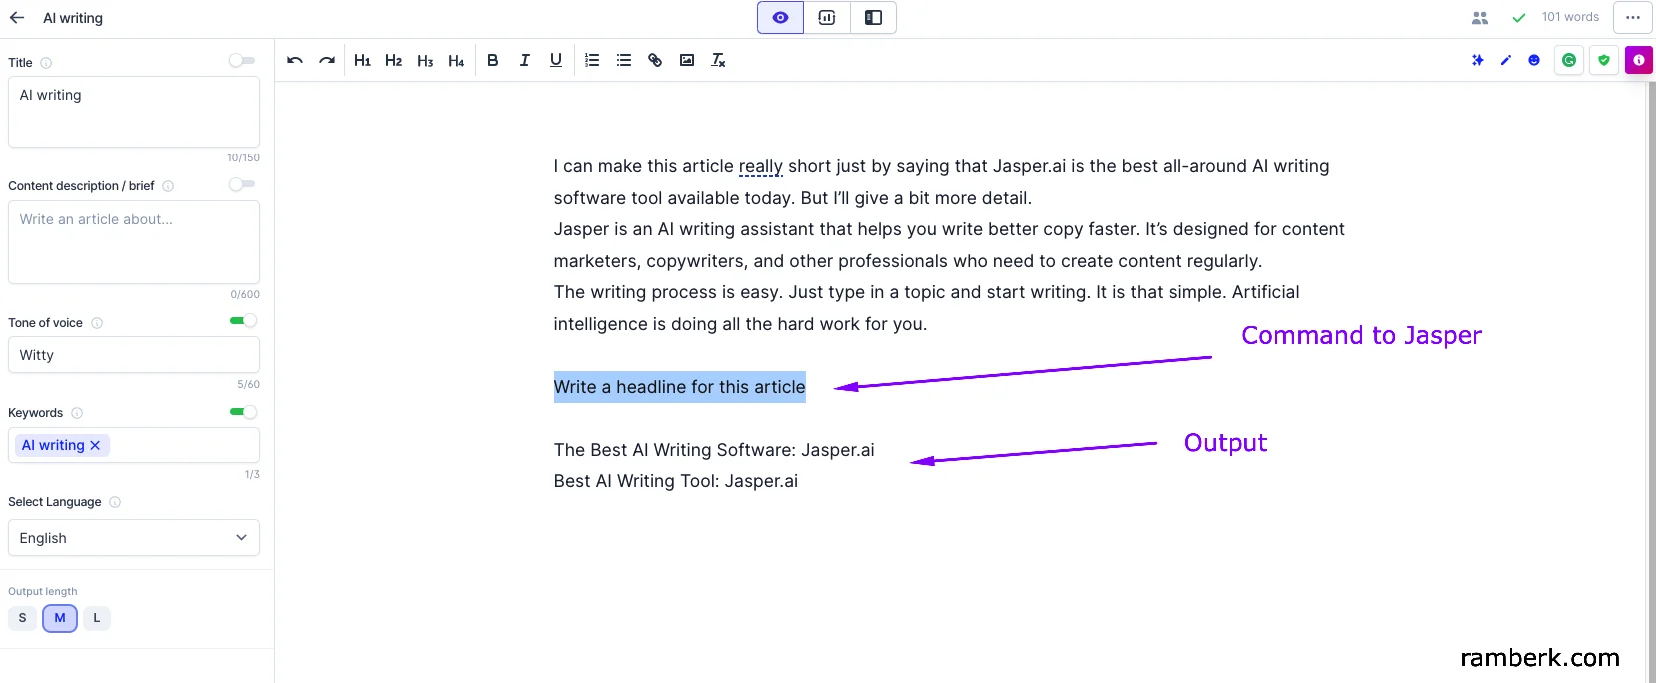Image resolution: width=1656 pixels, height=683 pixels.
Task: Click into the Title text area
Action: (x=134, y=112)
